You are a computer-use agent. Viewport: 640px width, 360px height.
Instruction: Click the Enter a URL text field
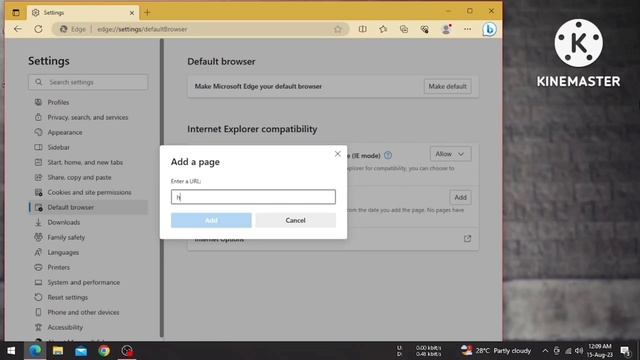(253, 197)
